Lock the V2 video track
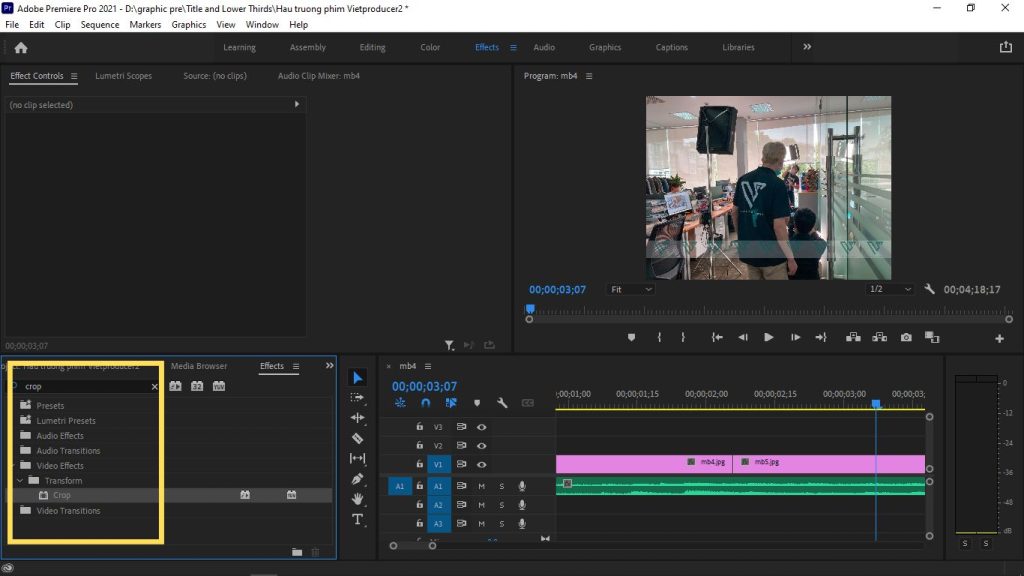1024x576 pixels. (419, 444)
